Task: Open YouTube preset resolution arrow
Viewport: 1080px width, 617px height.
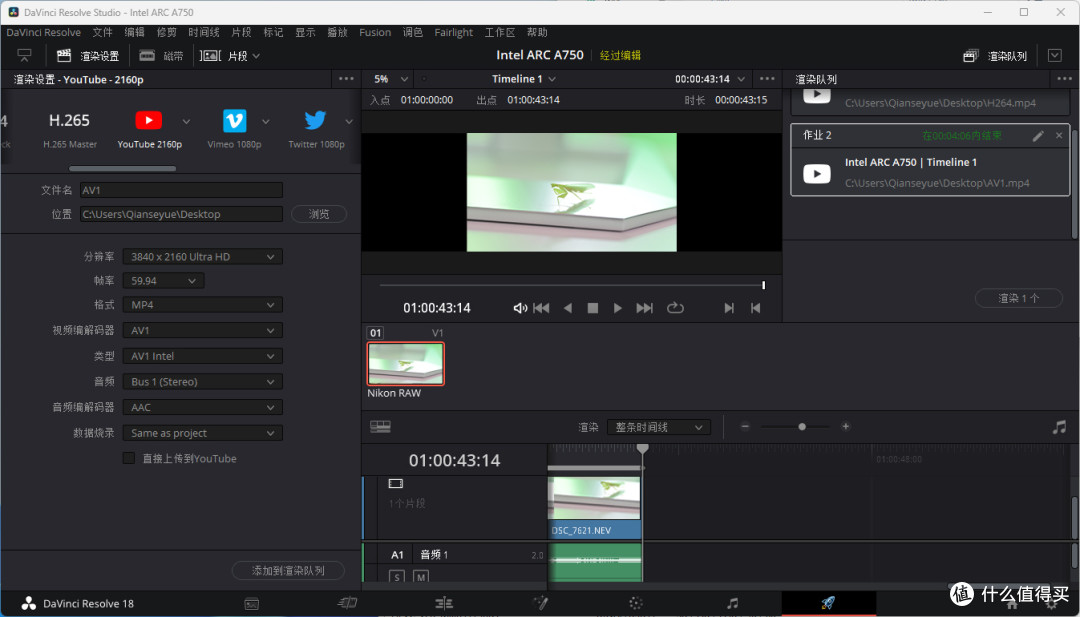Action: (x=186, y=121)
